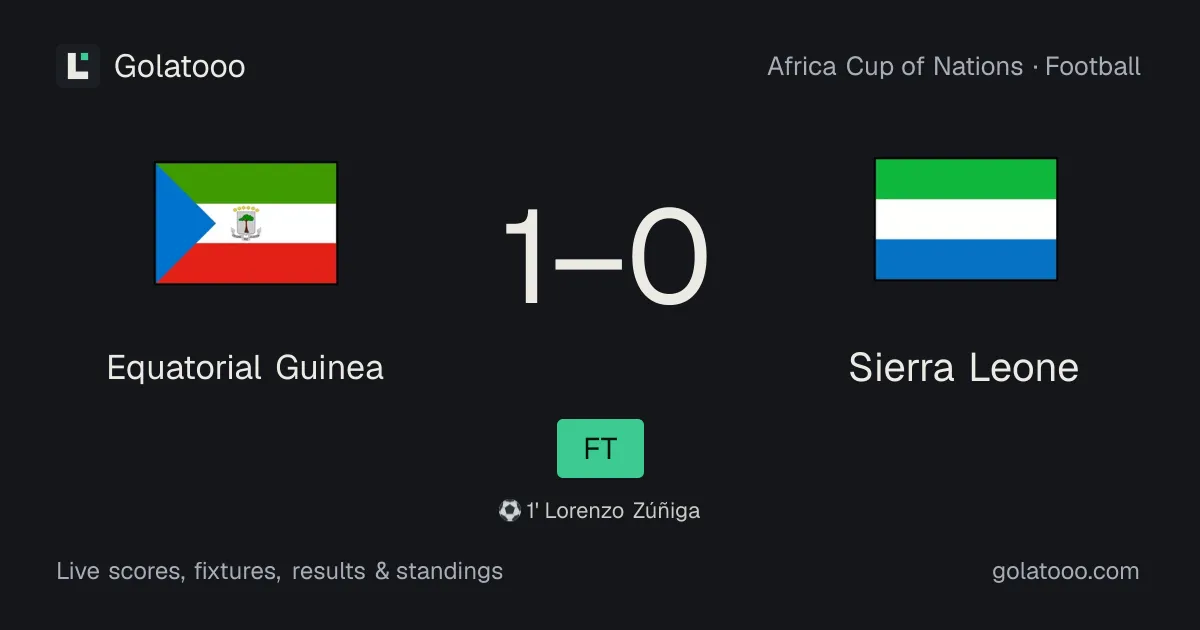The image size is (1200, 630).
Task: Select the Football category label
Action: pos(1093,66)
